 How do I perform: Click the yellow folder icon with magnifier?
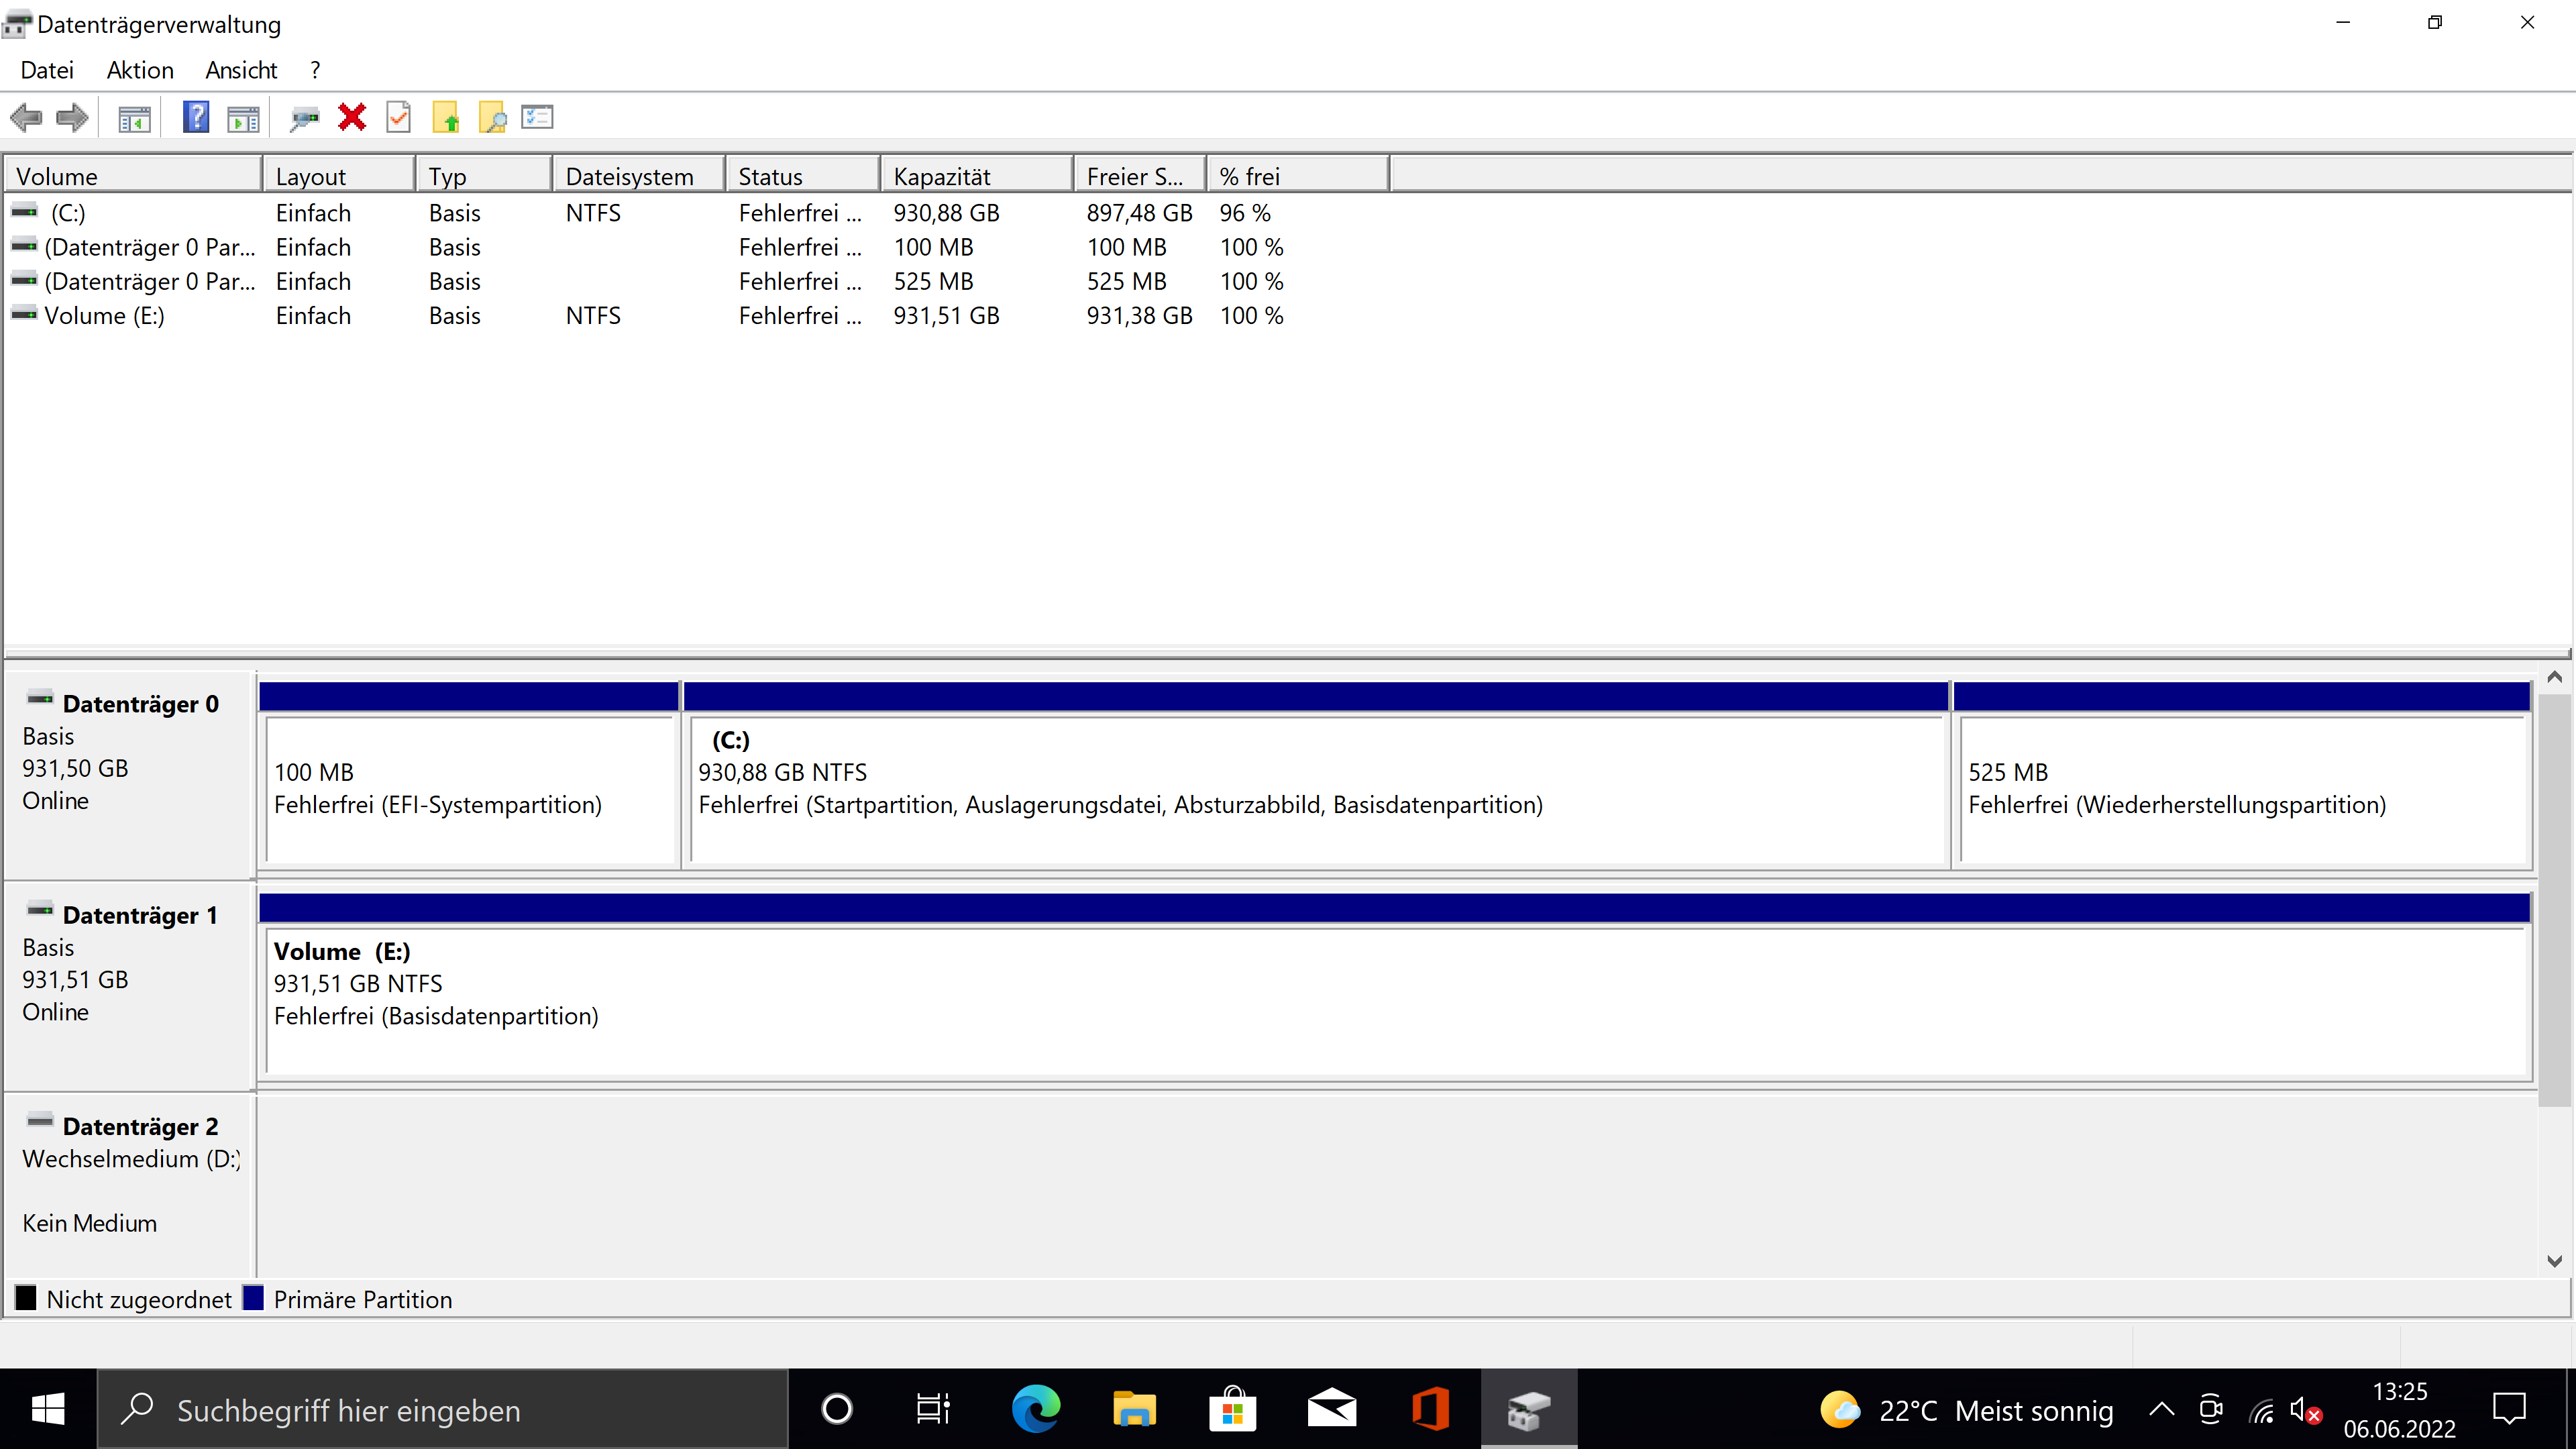tap(492, 117)
